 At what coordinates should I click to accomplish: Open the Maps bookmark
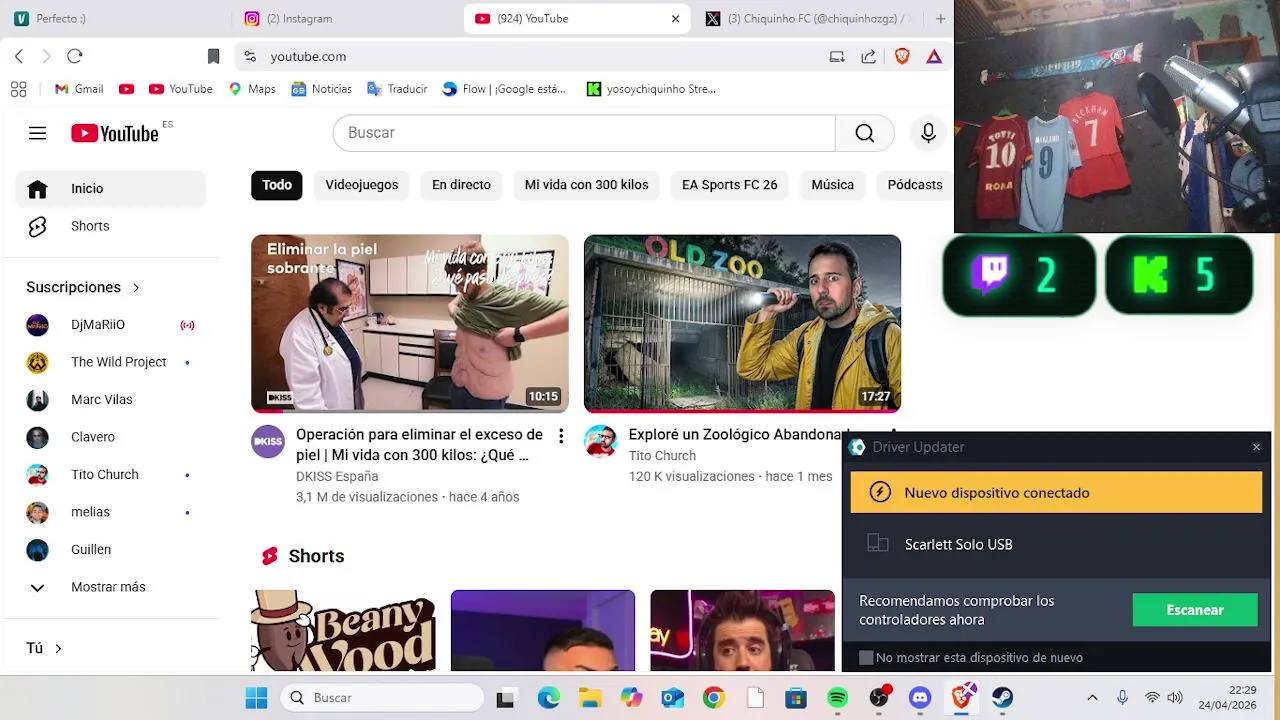[x=252, y=89]
